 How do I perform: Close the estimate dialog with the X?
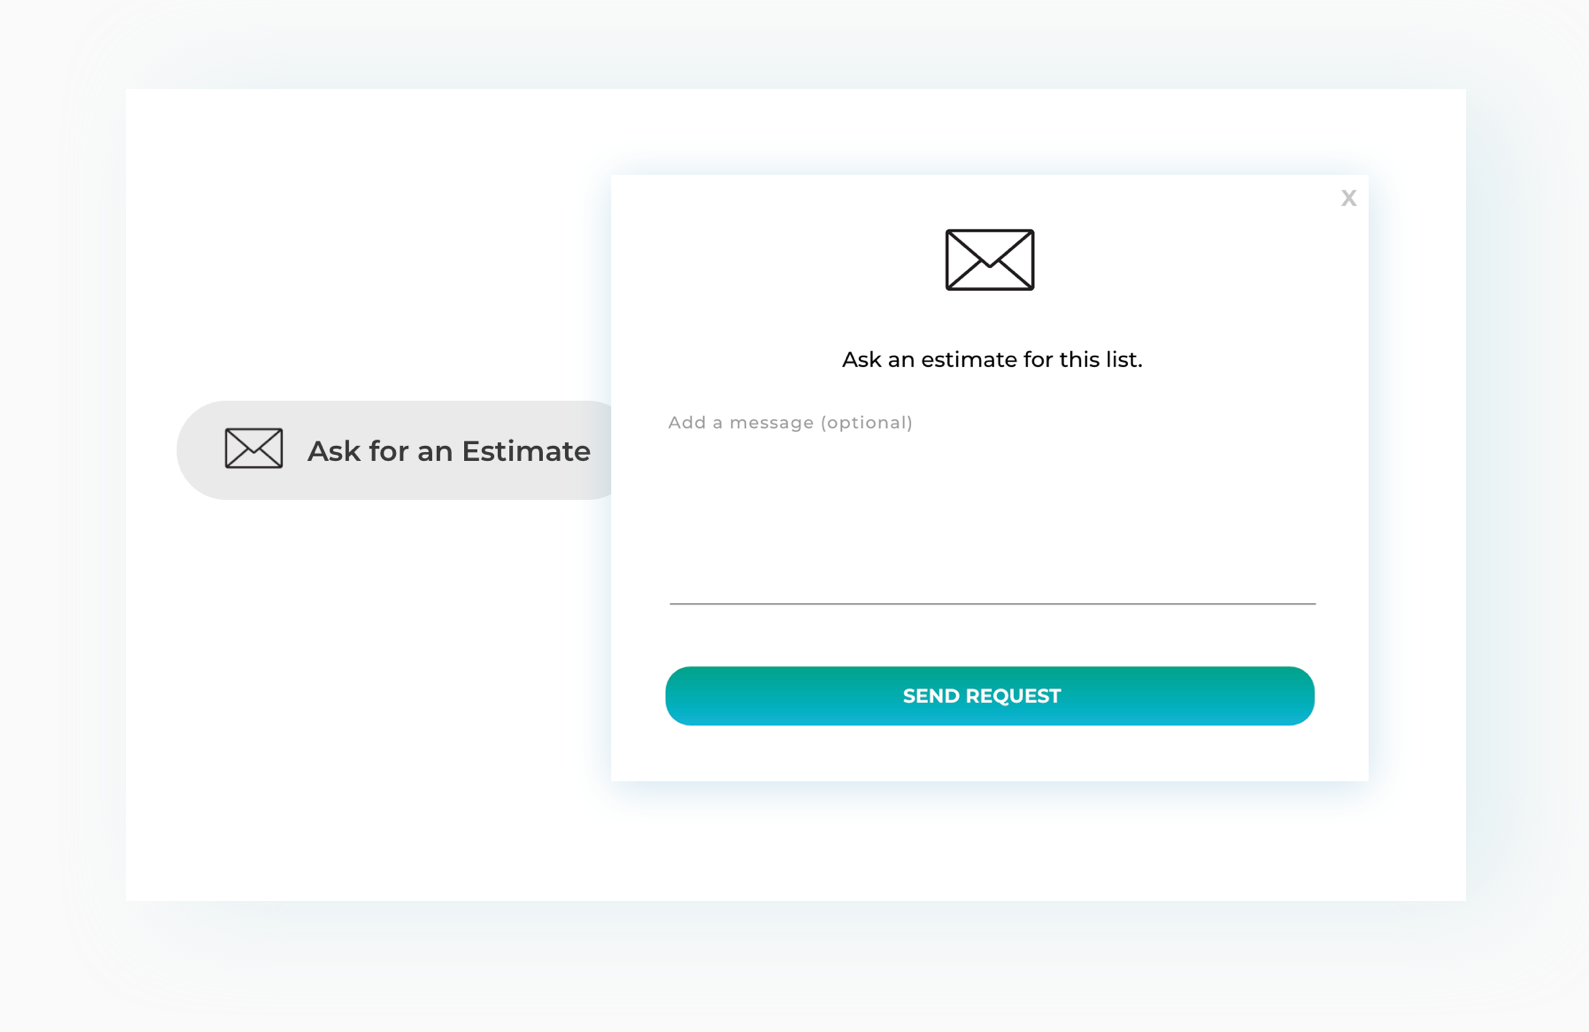point(1348,198)
